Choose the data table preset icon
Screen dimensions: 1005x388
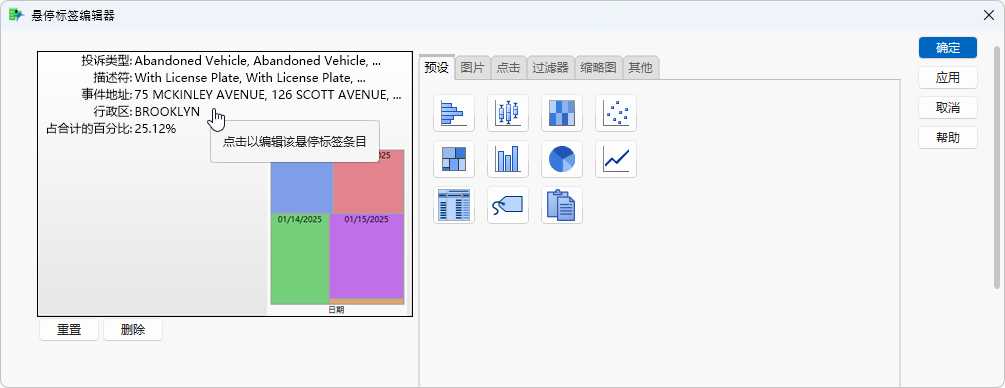pyautogui.click(x=454, y=205)
